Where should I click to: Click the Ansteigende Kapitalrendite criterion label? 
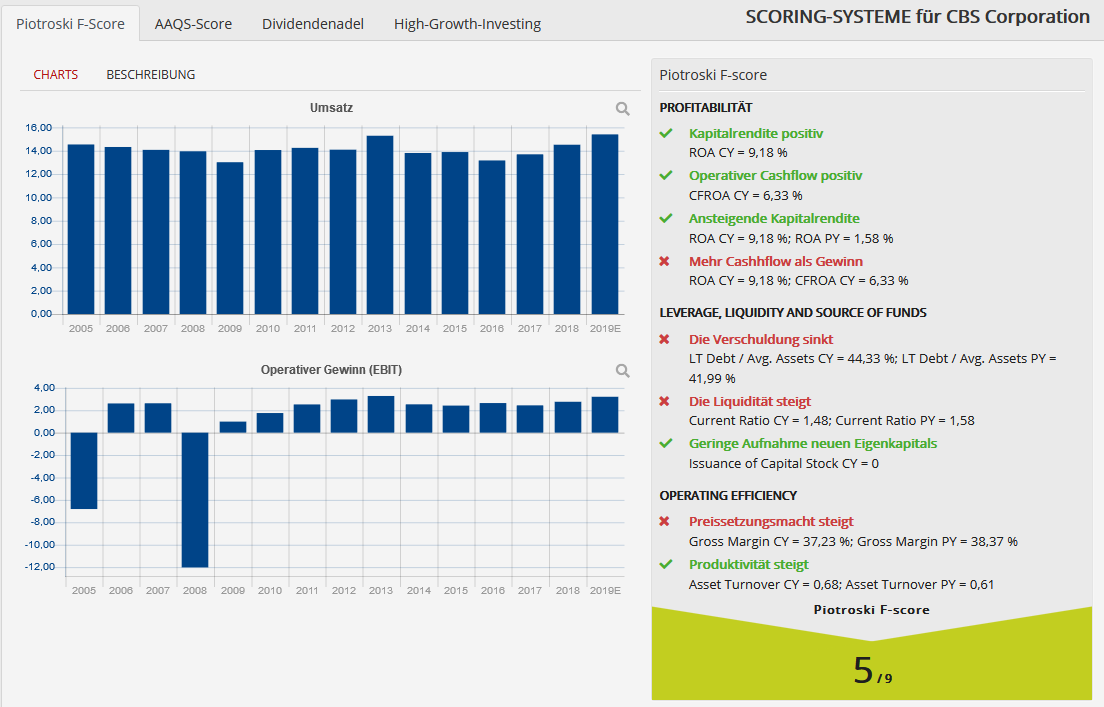click(x=774, y=218)
